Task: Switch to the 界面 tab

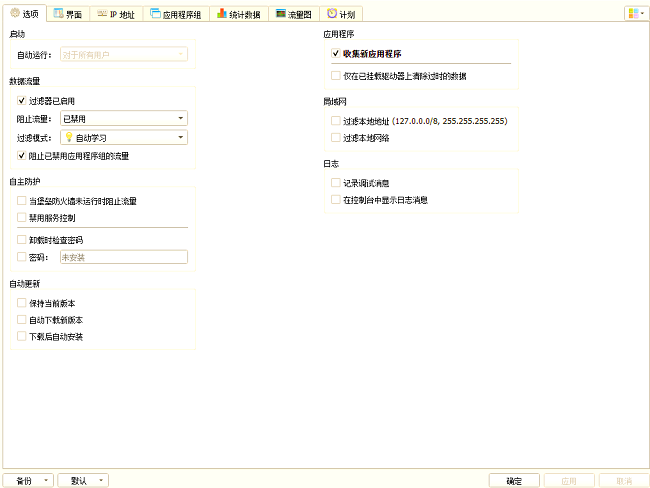Action: coord(68,14)
